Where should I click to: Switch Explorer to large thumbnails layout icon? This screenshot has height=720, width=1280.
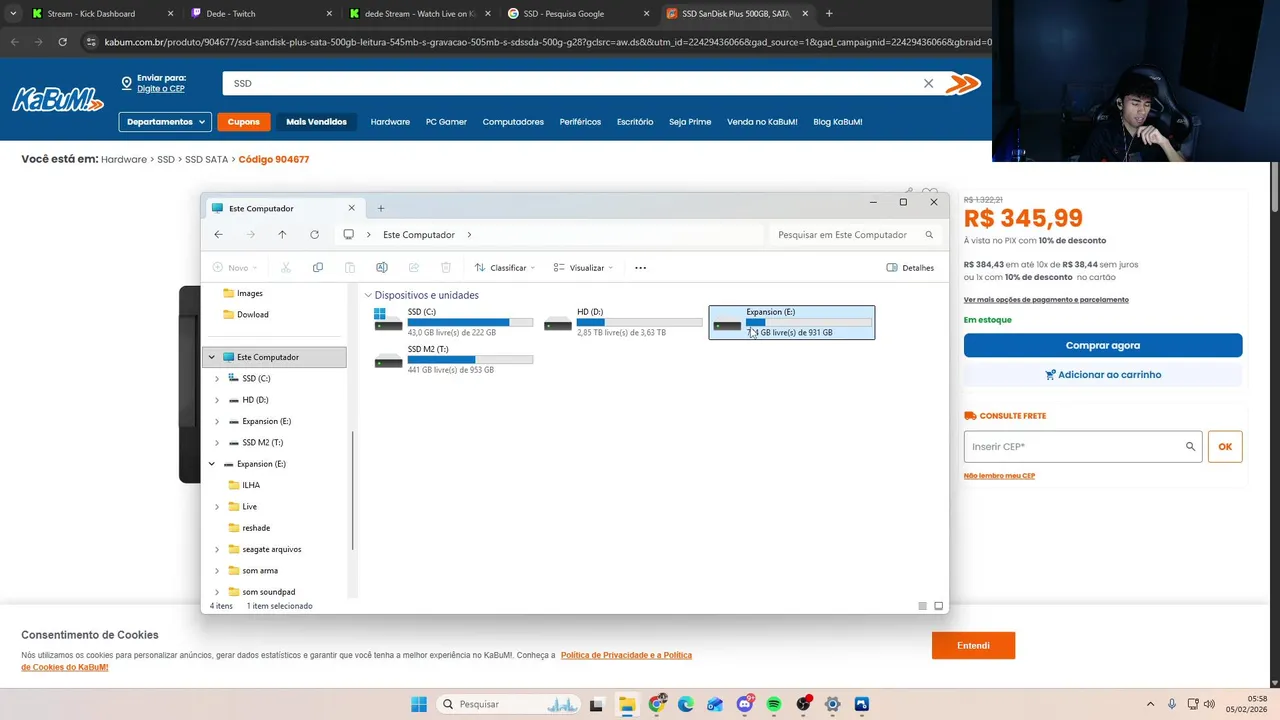(938, 606)
